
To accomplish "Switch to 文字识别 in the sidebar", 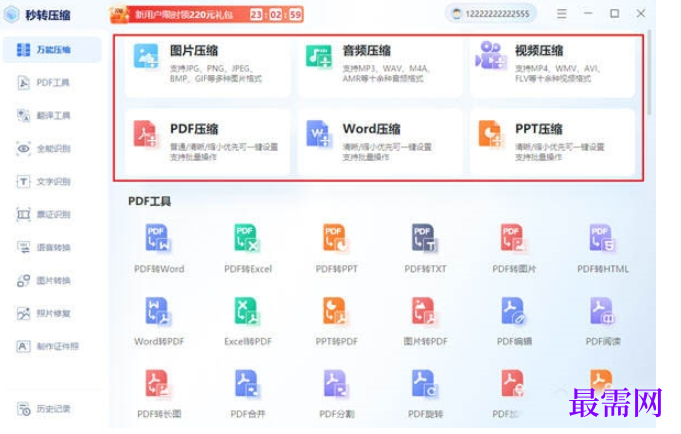I will (x=52, y=182).
